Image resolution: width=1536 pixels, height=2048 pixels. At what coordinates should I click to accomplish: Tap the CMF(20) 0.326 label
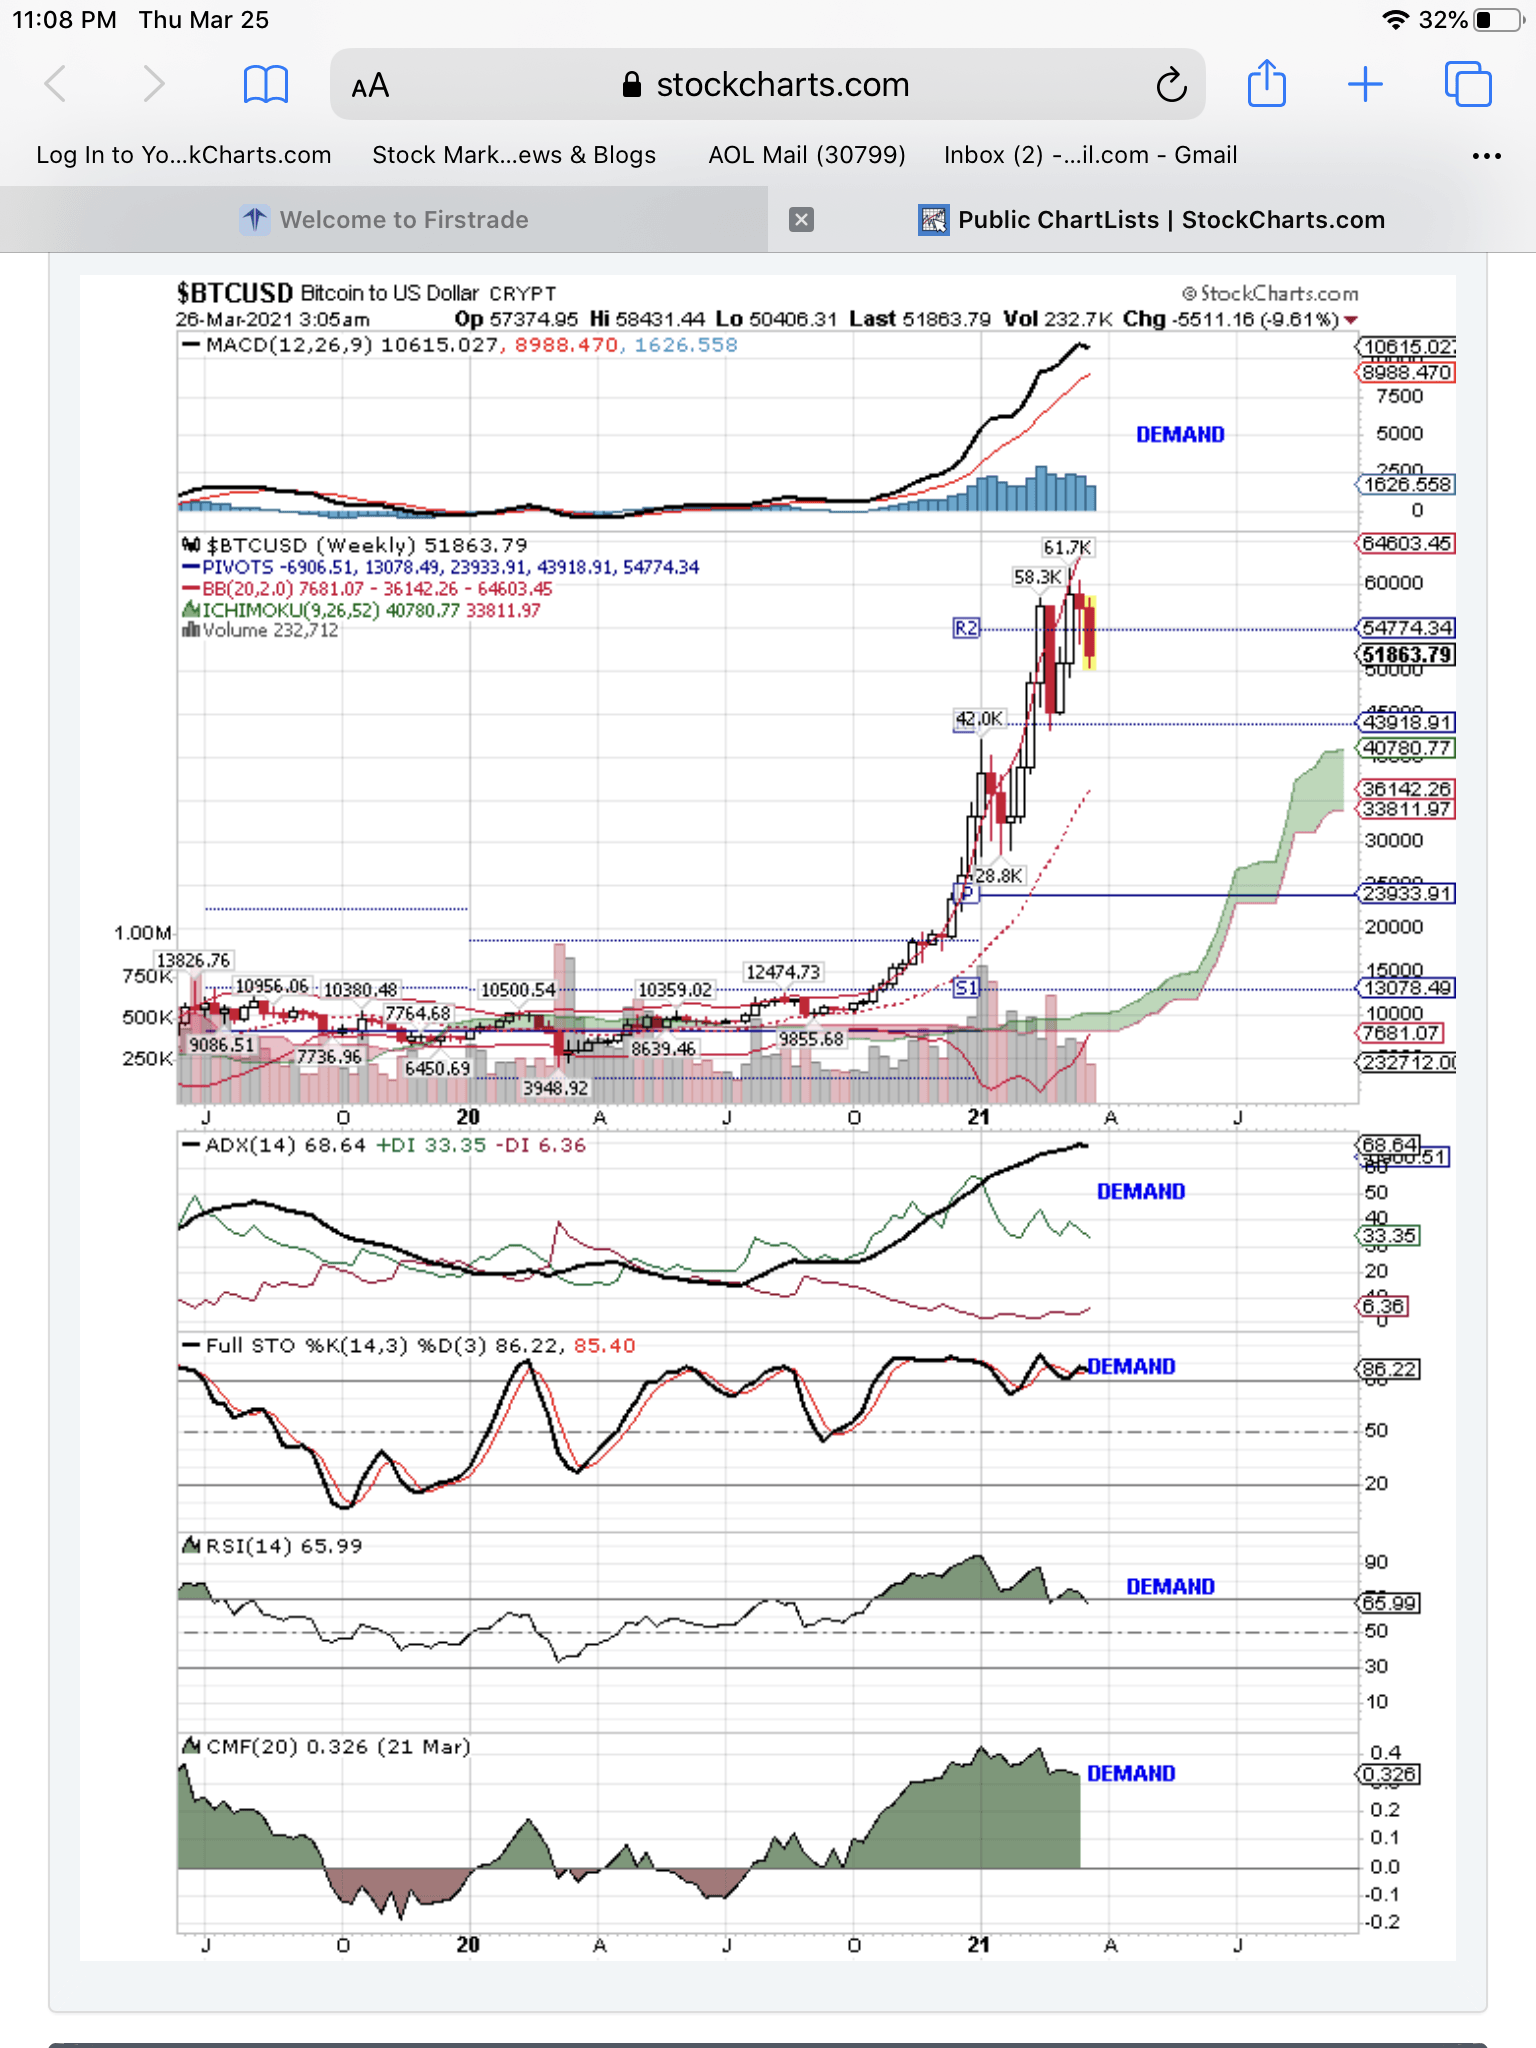pyautogui.click(x=326, y=1746)
